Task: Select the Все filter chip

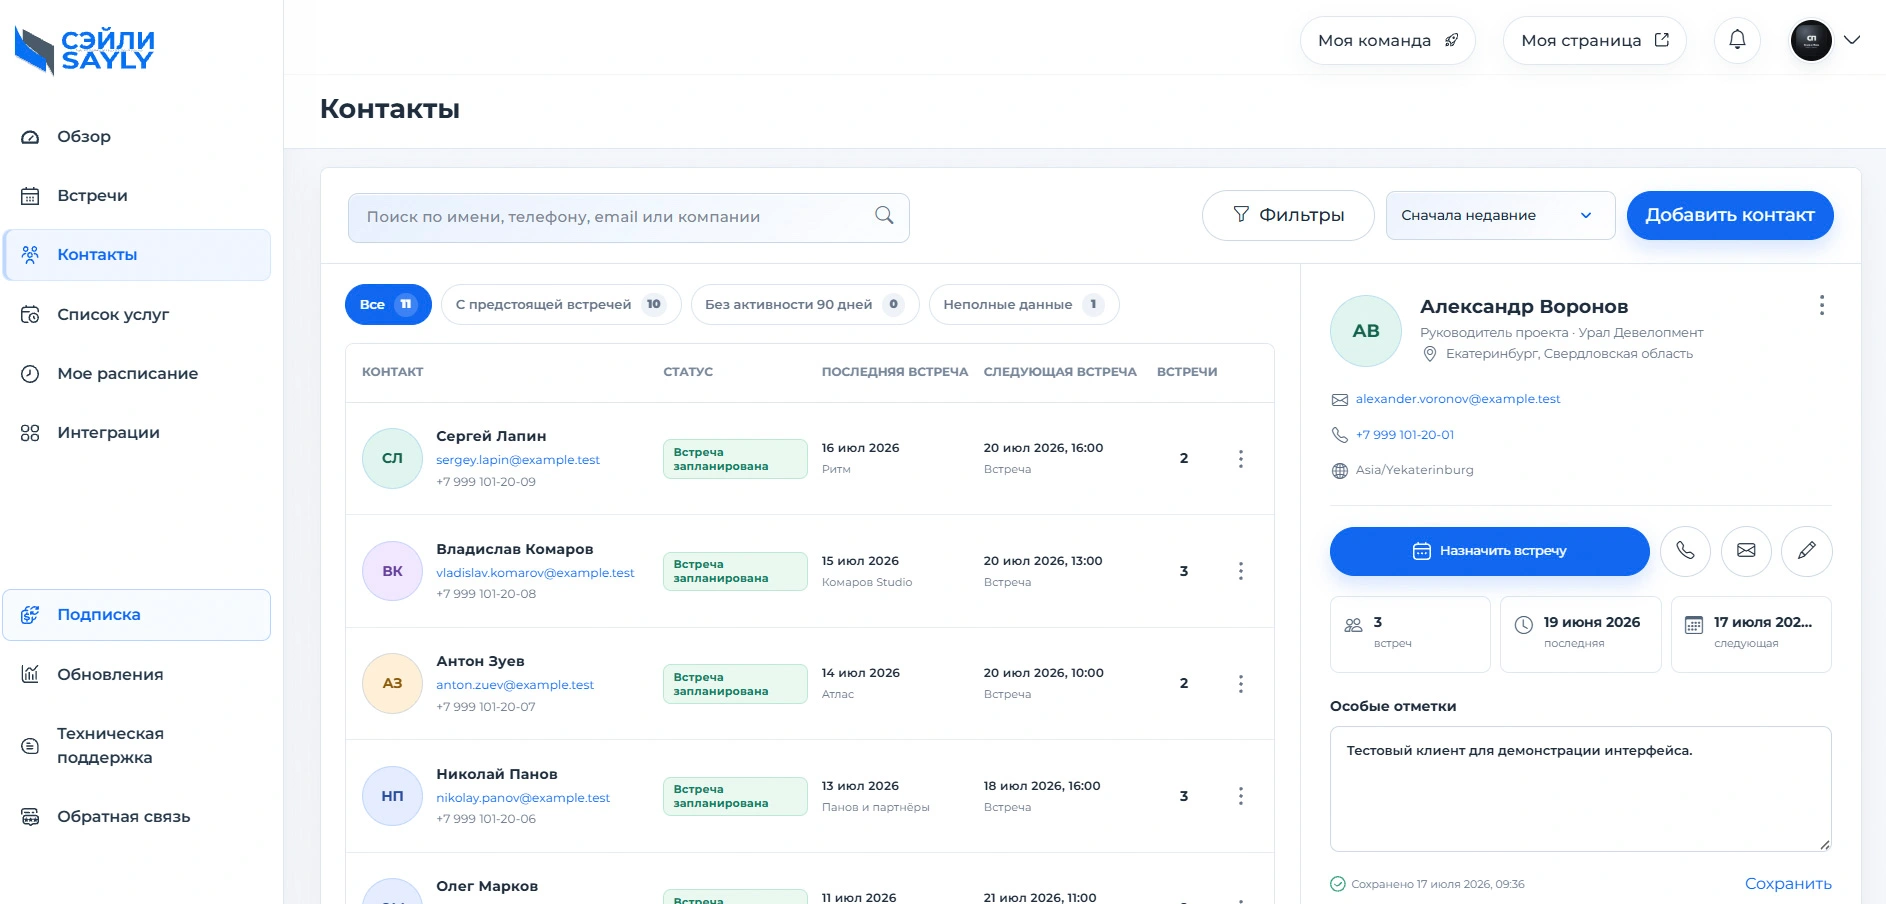Action: [x=388, y=305]
